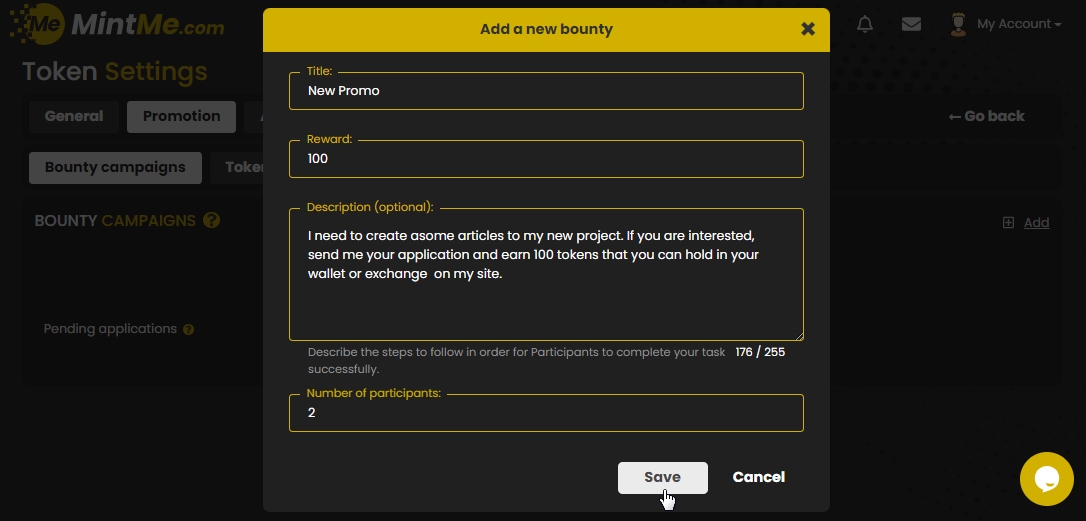Click the Pending applications info icon
The width and height of the screenshot is (1086, 521).
click(189, 329)
